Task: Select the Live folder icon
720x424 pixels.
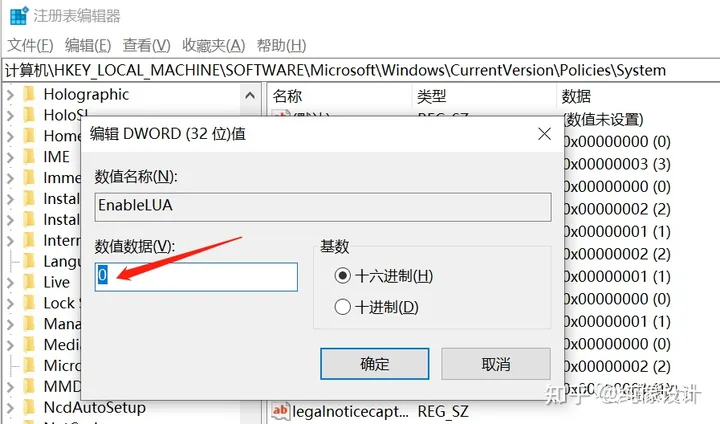Action: pos(29,282)
